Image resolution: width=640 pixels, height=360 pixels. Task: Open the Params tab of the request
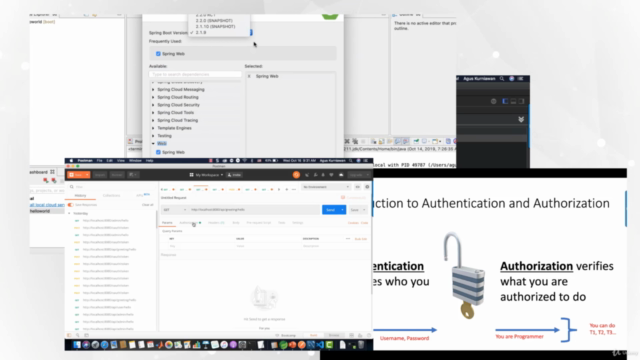coord(167,223)
